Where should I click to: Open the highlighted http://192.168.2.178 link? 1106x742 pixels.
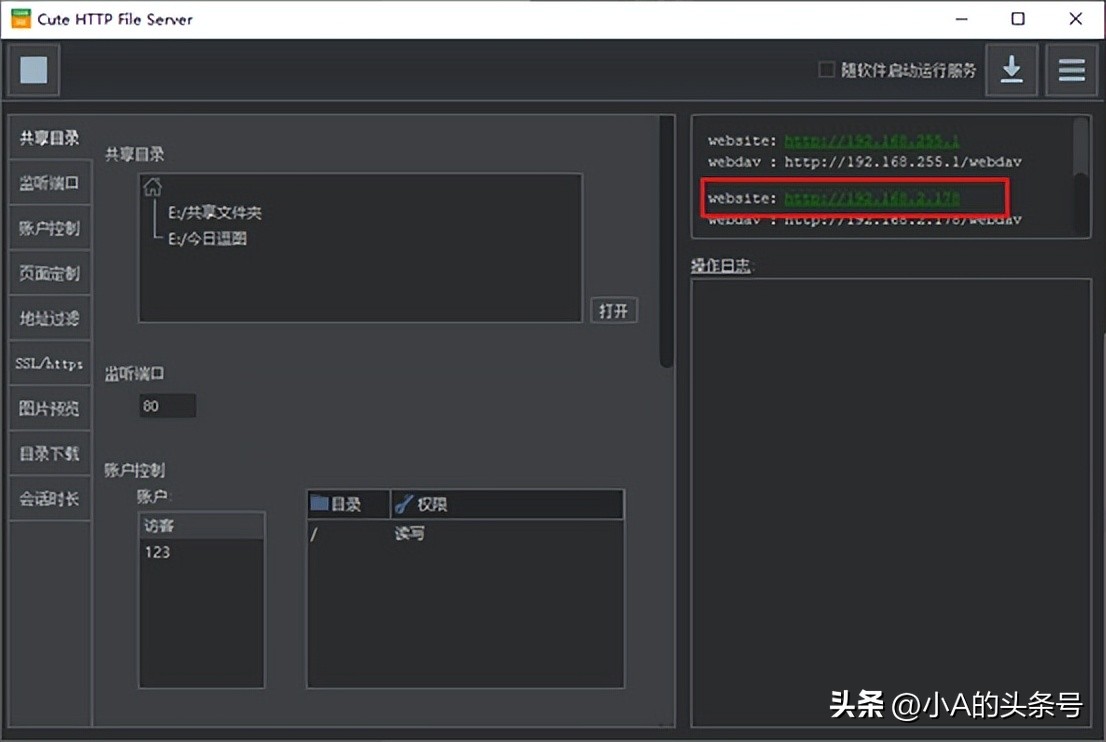(873, 198)
